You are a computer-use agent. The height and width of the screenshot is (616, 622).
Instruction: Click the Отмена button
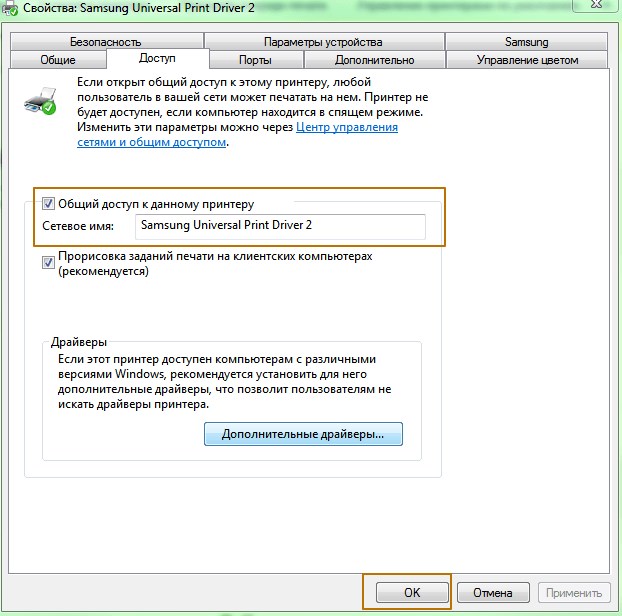tap(493, 593)
